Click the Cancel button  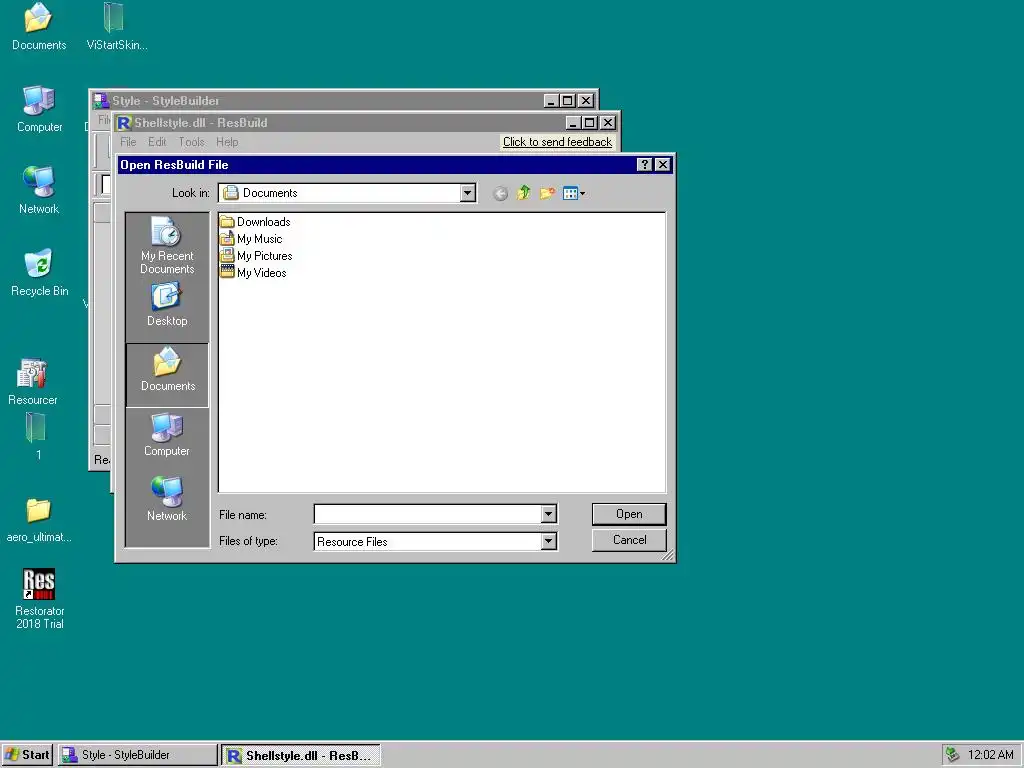(629, 540)
